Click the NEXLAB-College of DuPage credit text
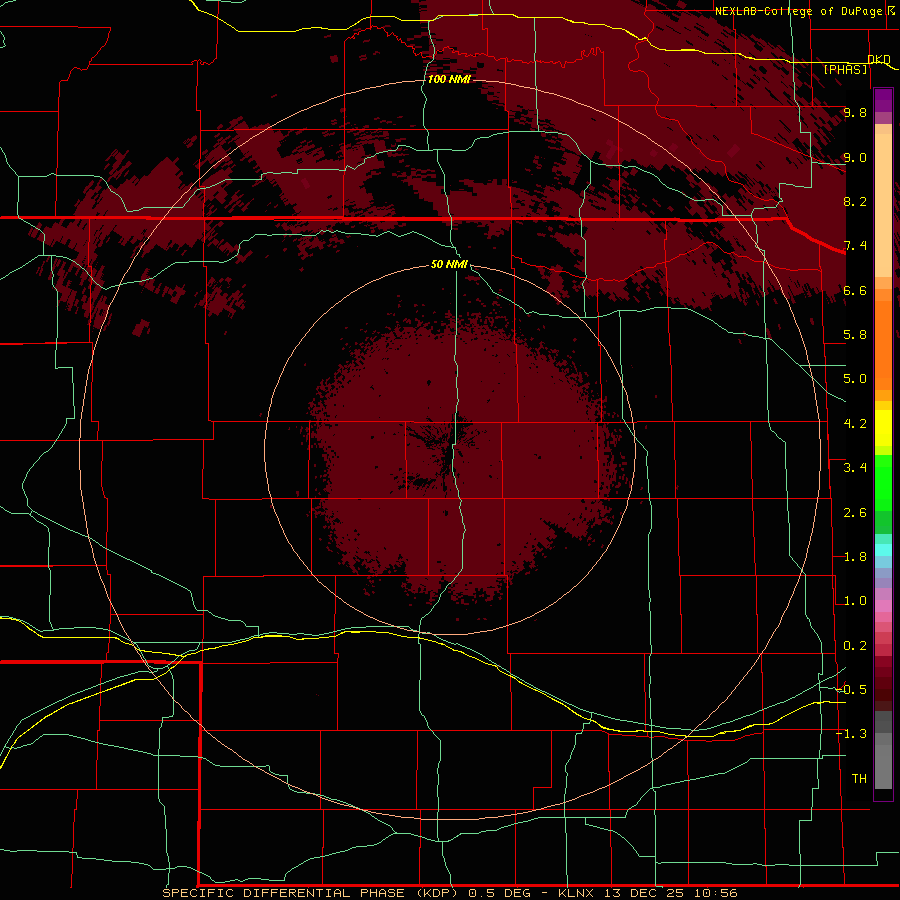900x900 pixels. click(x=798, y=11)
